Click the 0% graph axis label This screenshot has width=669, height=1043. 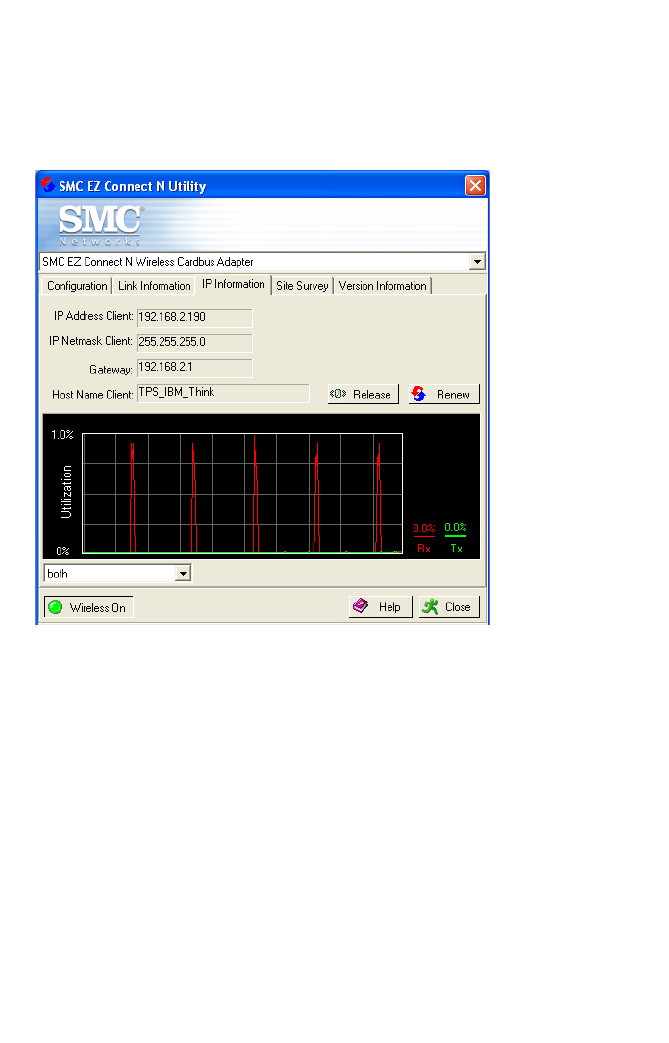(x=63, y=551)
